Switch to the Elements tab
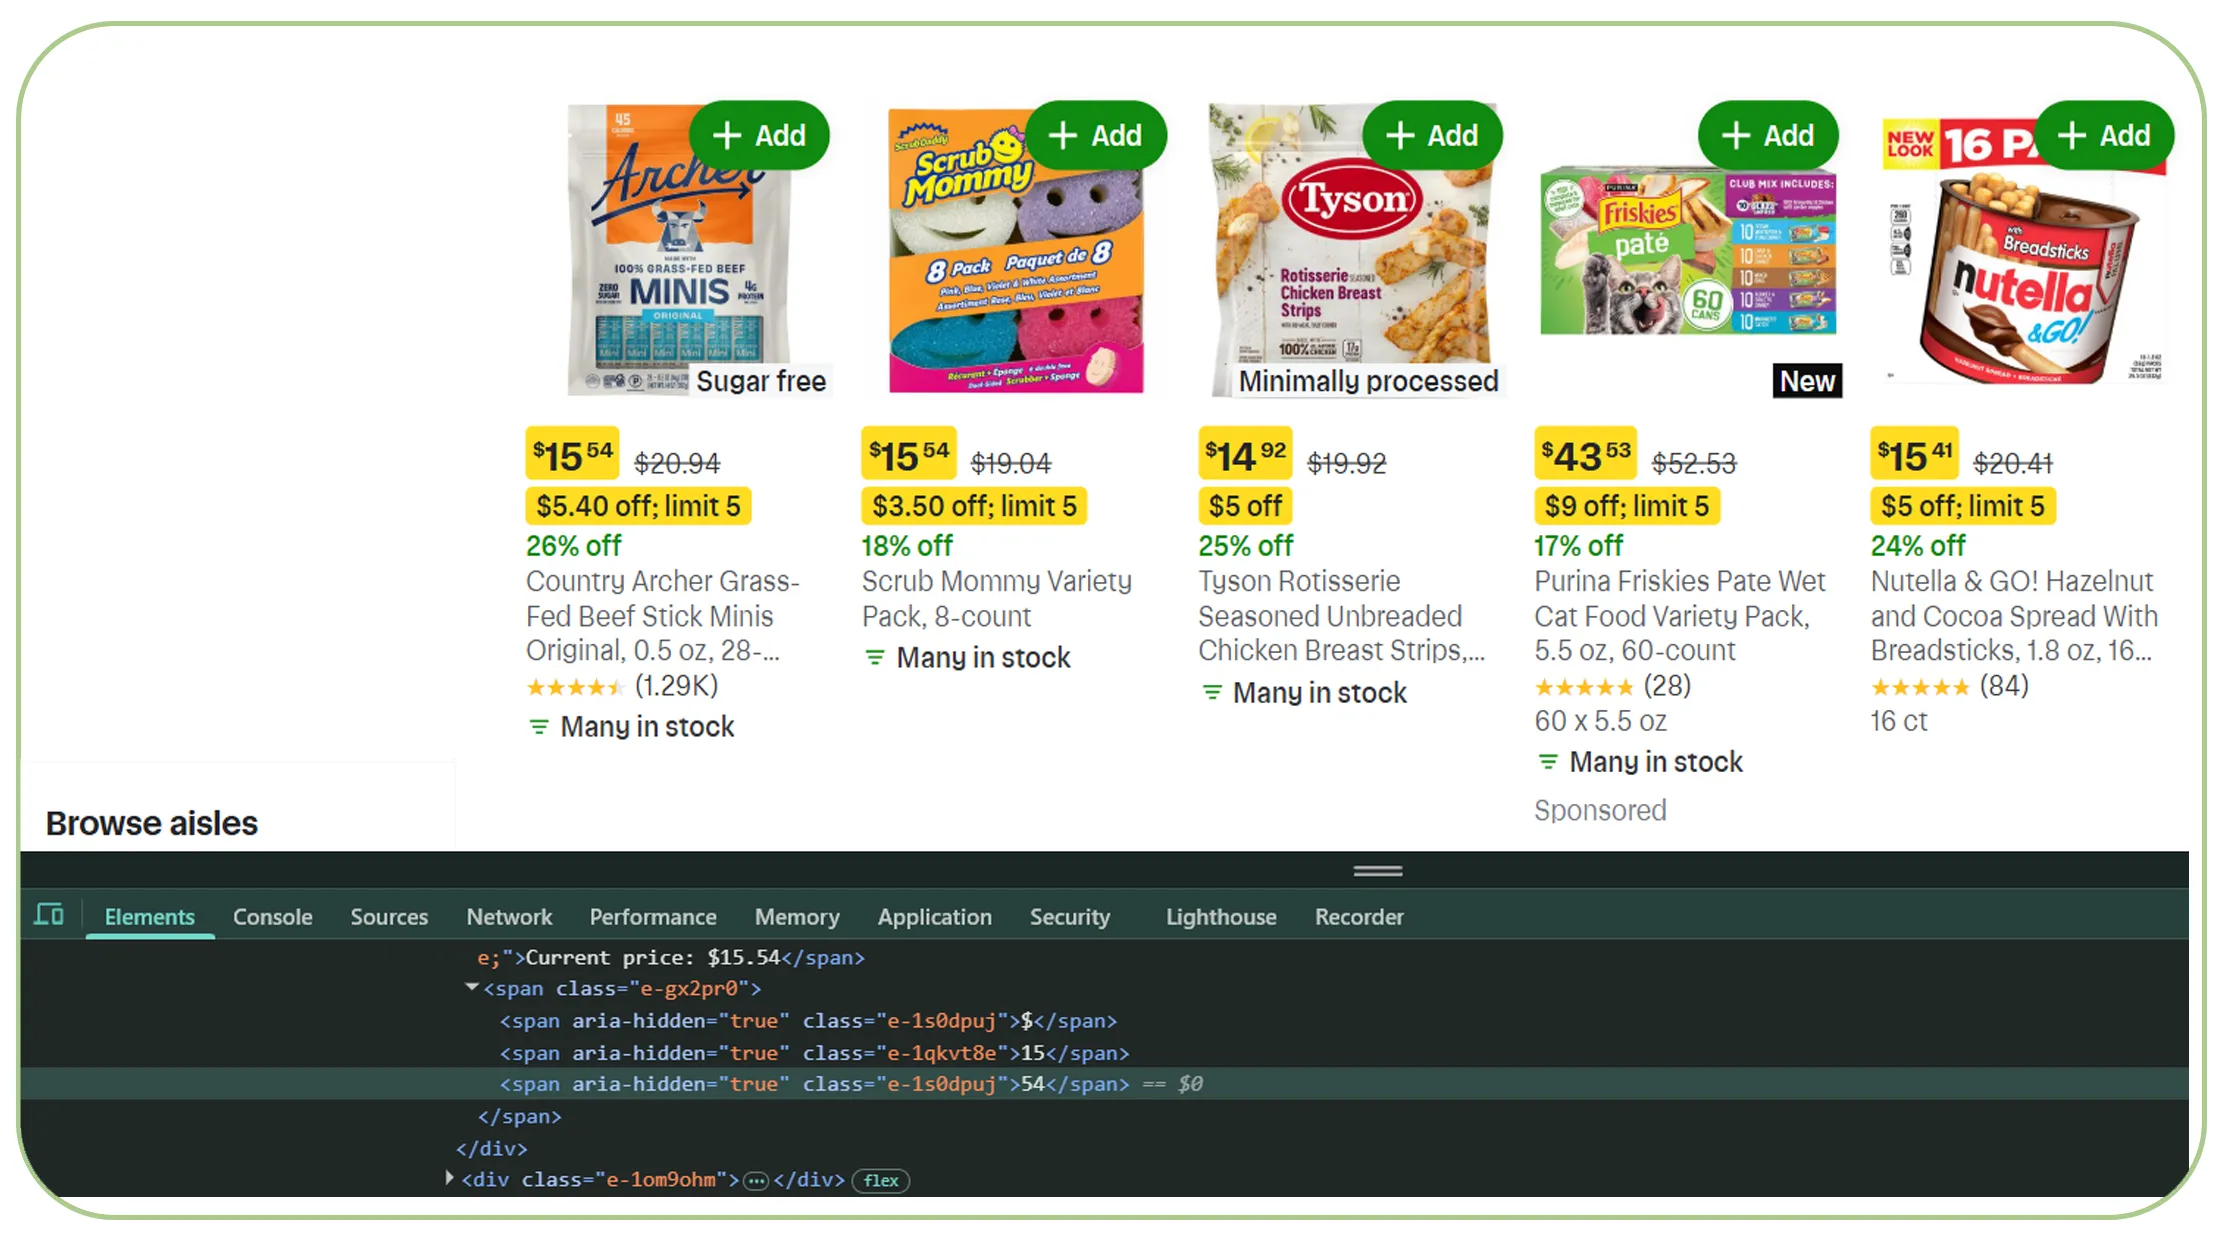2223x1240 pixels. (150, 917)
